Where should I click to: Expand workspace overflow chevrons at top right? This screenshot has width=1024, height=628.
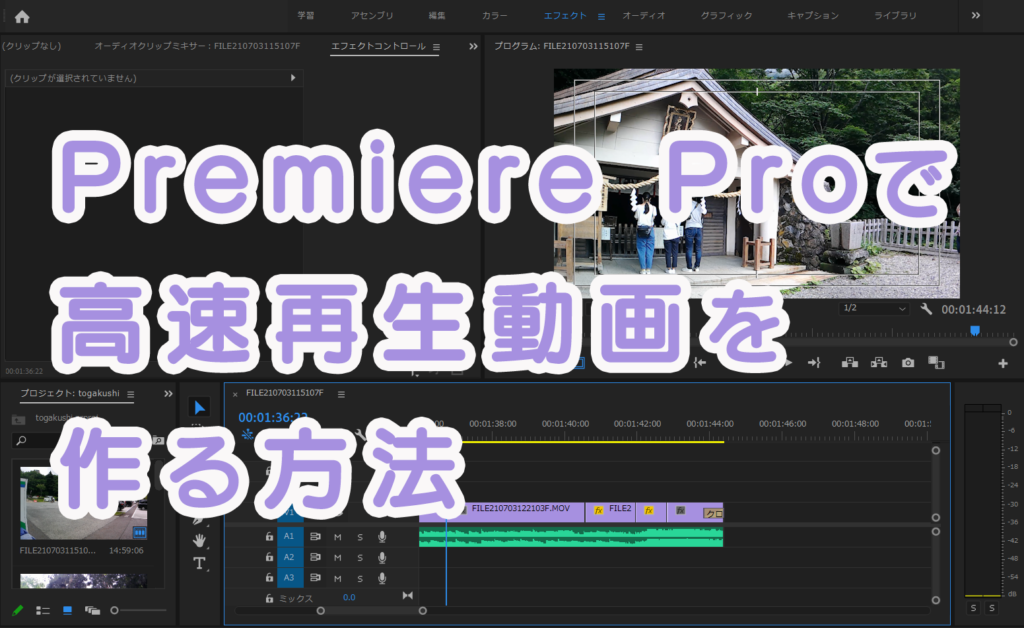coord(976,15)
